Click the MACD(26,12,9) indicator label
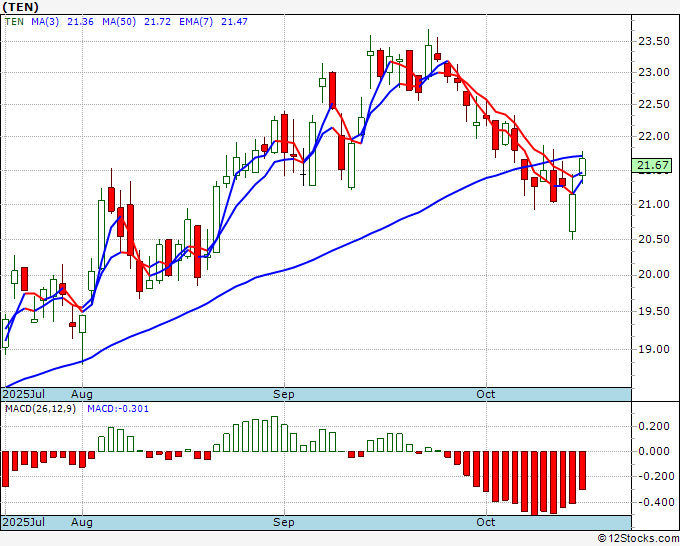 click(x=40, y=409)
